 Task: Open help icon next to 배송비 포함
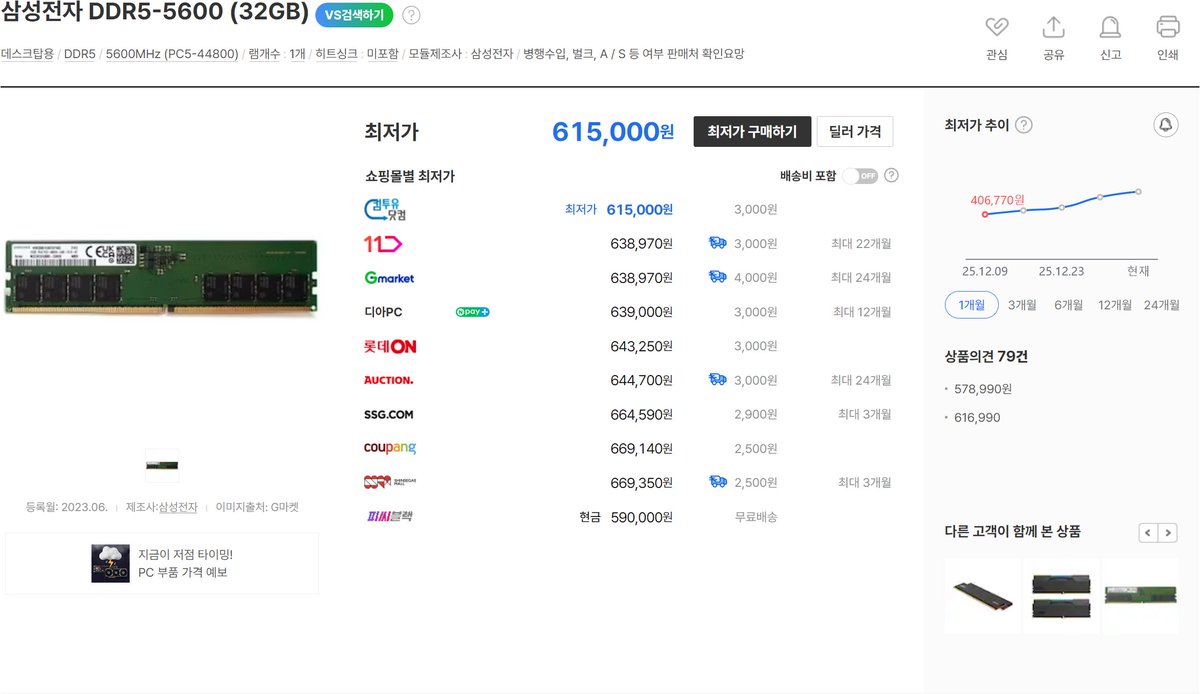click(x=891, y=175)
